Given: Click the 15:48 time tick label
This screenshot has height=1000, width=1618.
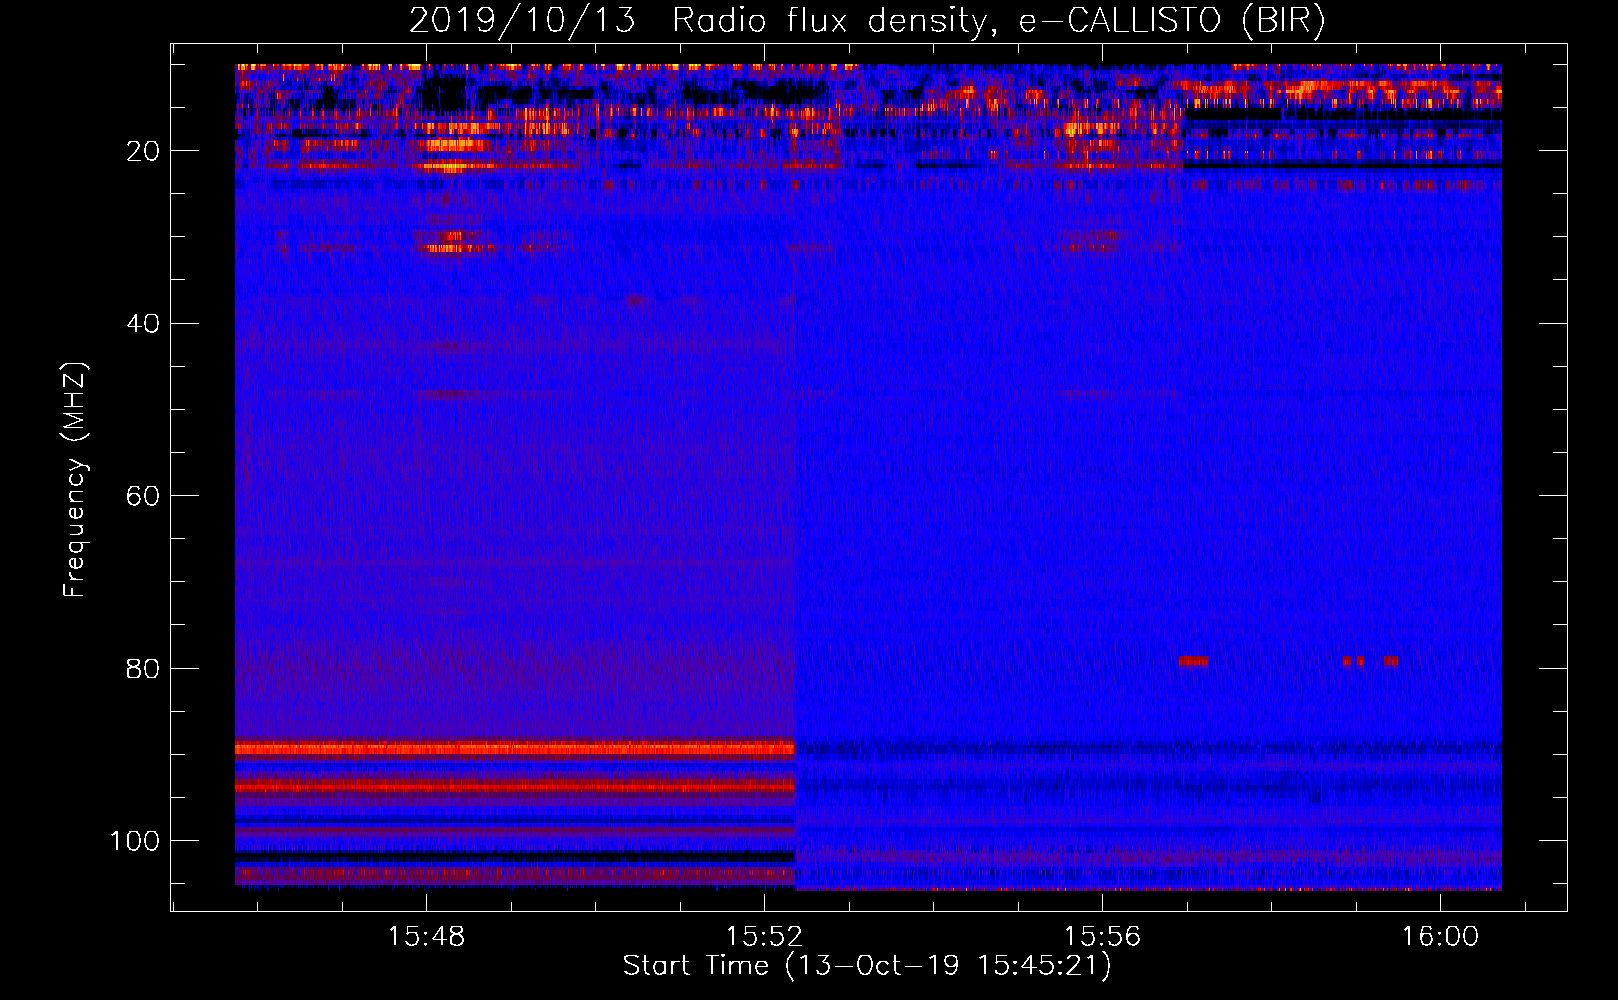Looking at the screenshot, I should click(426, 937).
